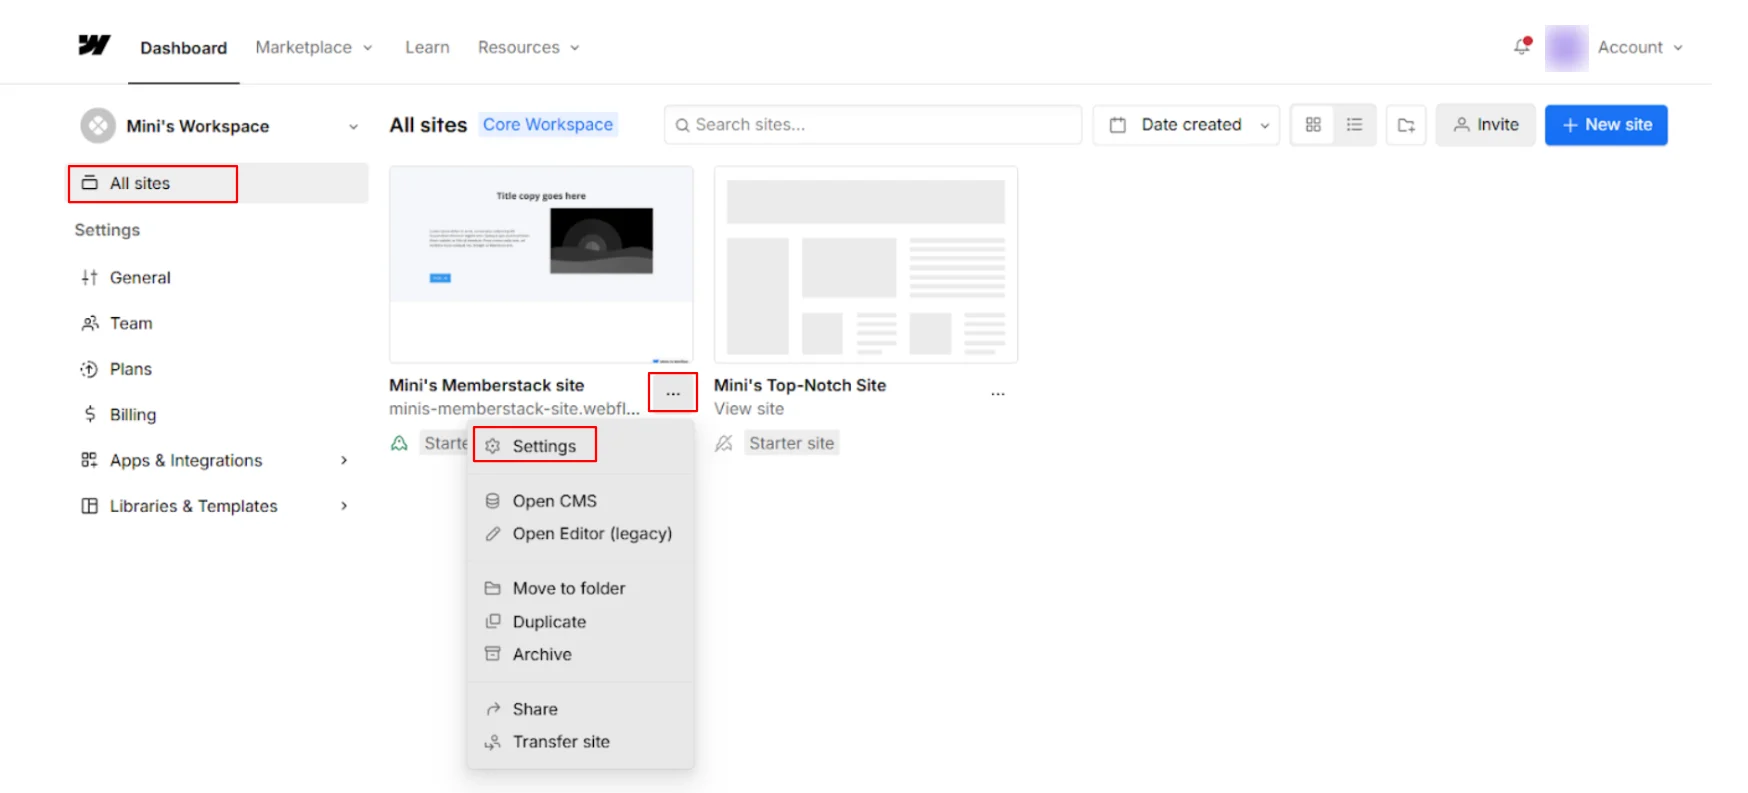Expand Libraries & Templates submenu

[344, 506]
